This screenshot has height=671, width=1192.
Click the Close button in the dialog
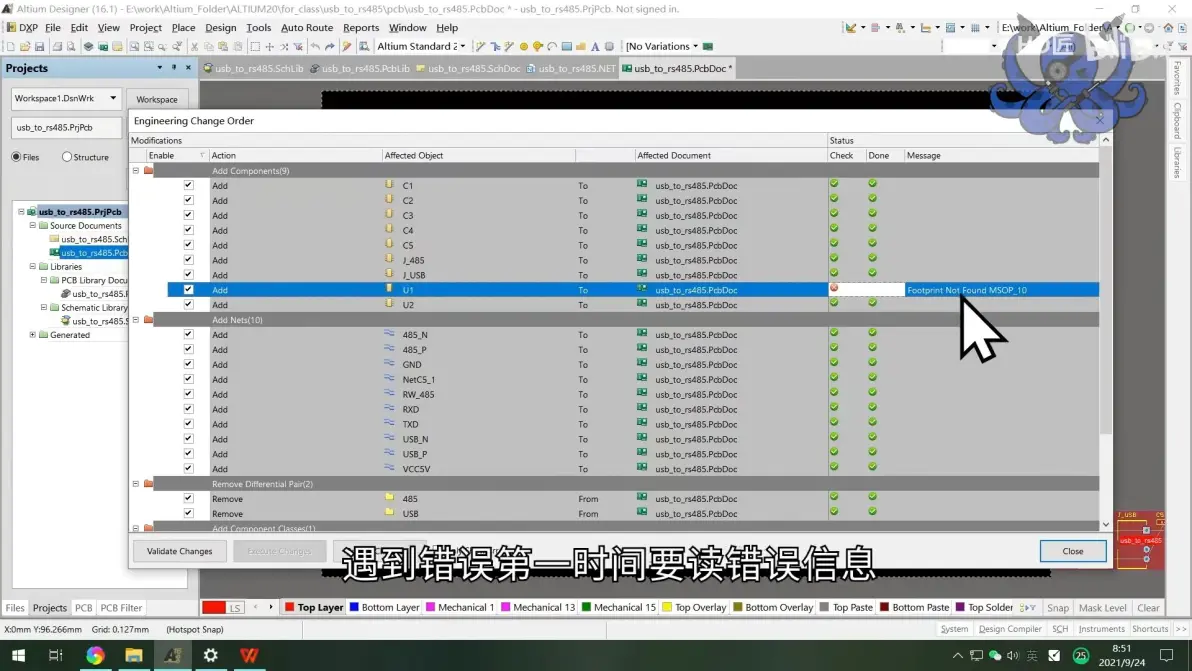(x=1073, y=551)
